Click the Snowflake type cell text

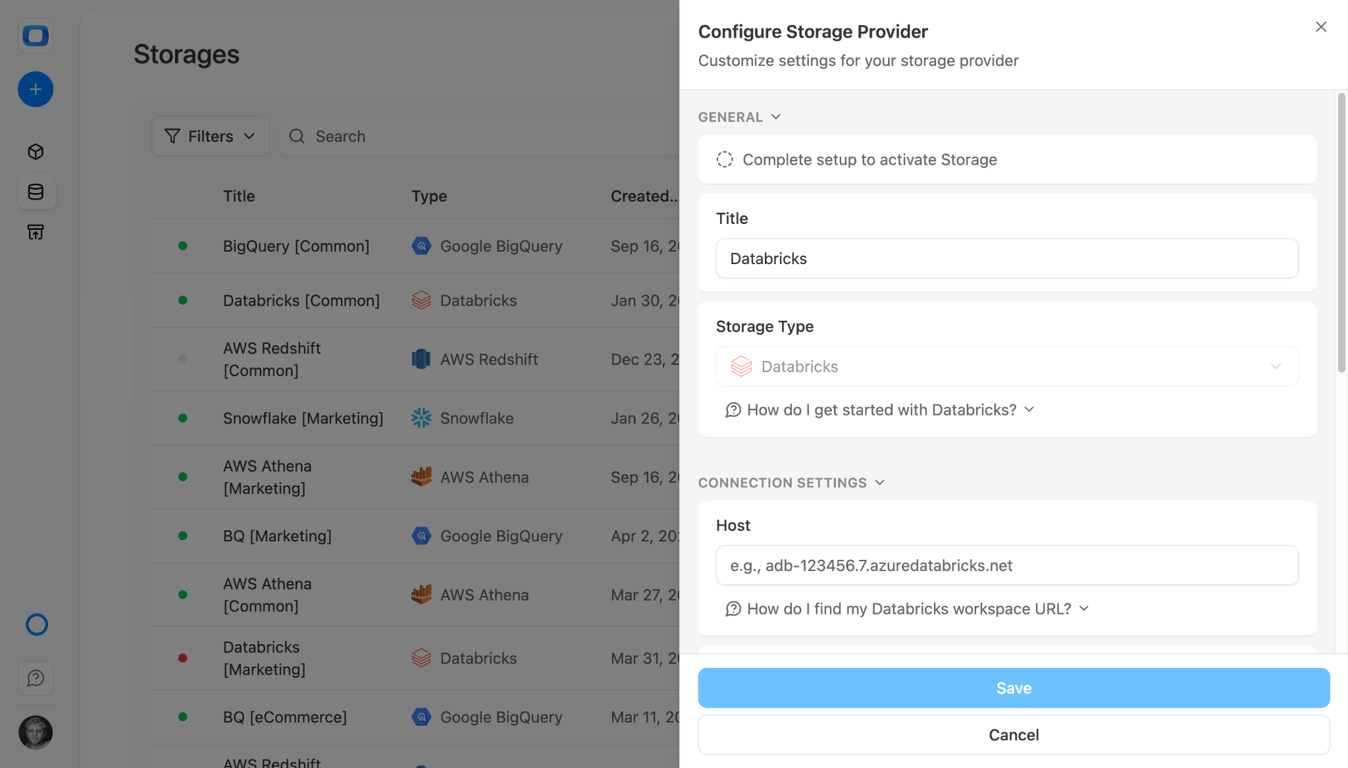coord(477,418)
